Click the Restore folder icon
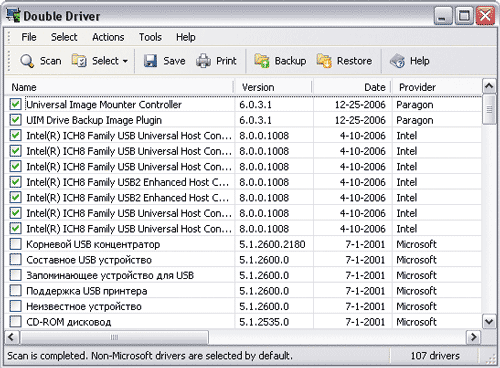Image resolution: width=500 pixels, height=368 pixels. pos(324,61)
